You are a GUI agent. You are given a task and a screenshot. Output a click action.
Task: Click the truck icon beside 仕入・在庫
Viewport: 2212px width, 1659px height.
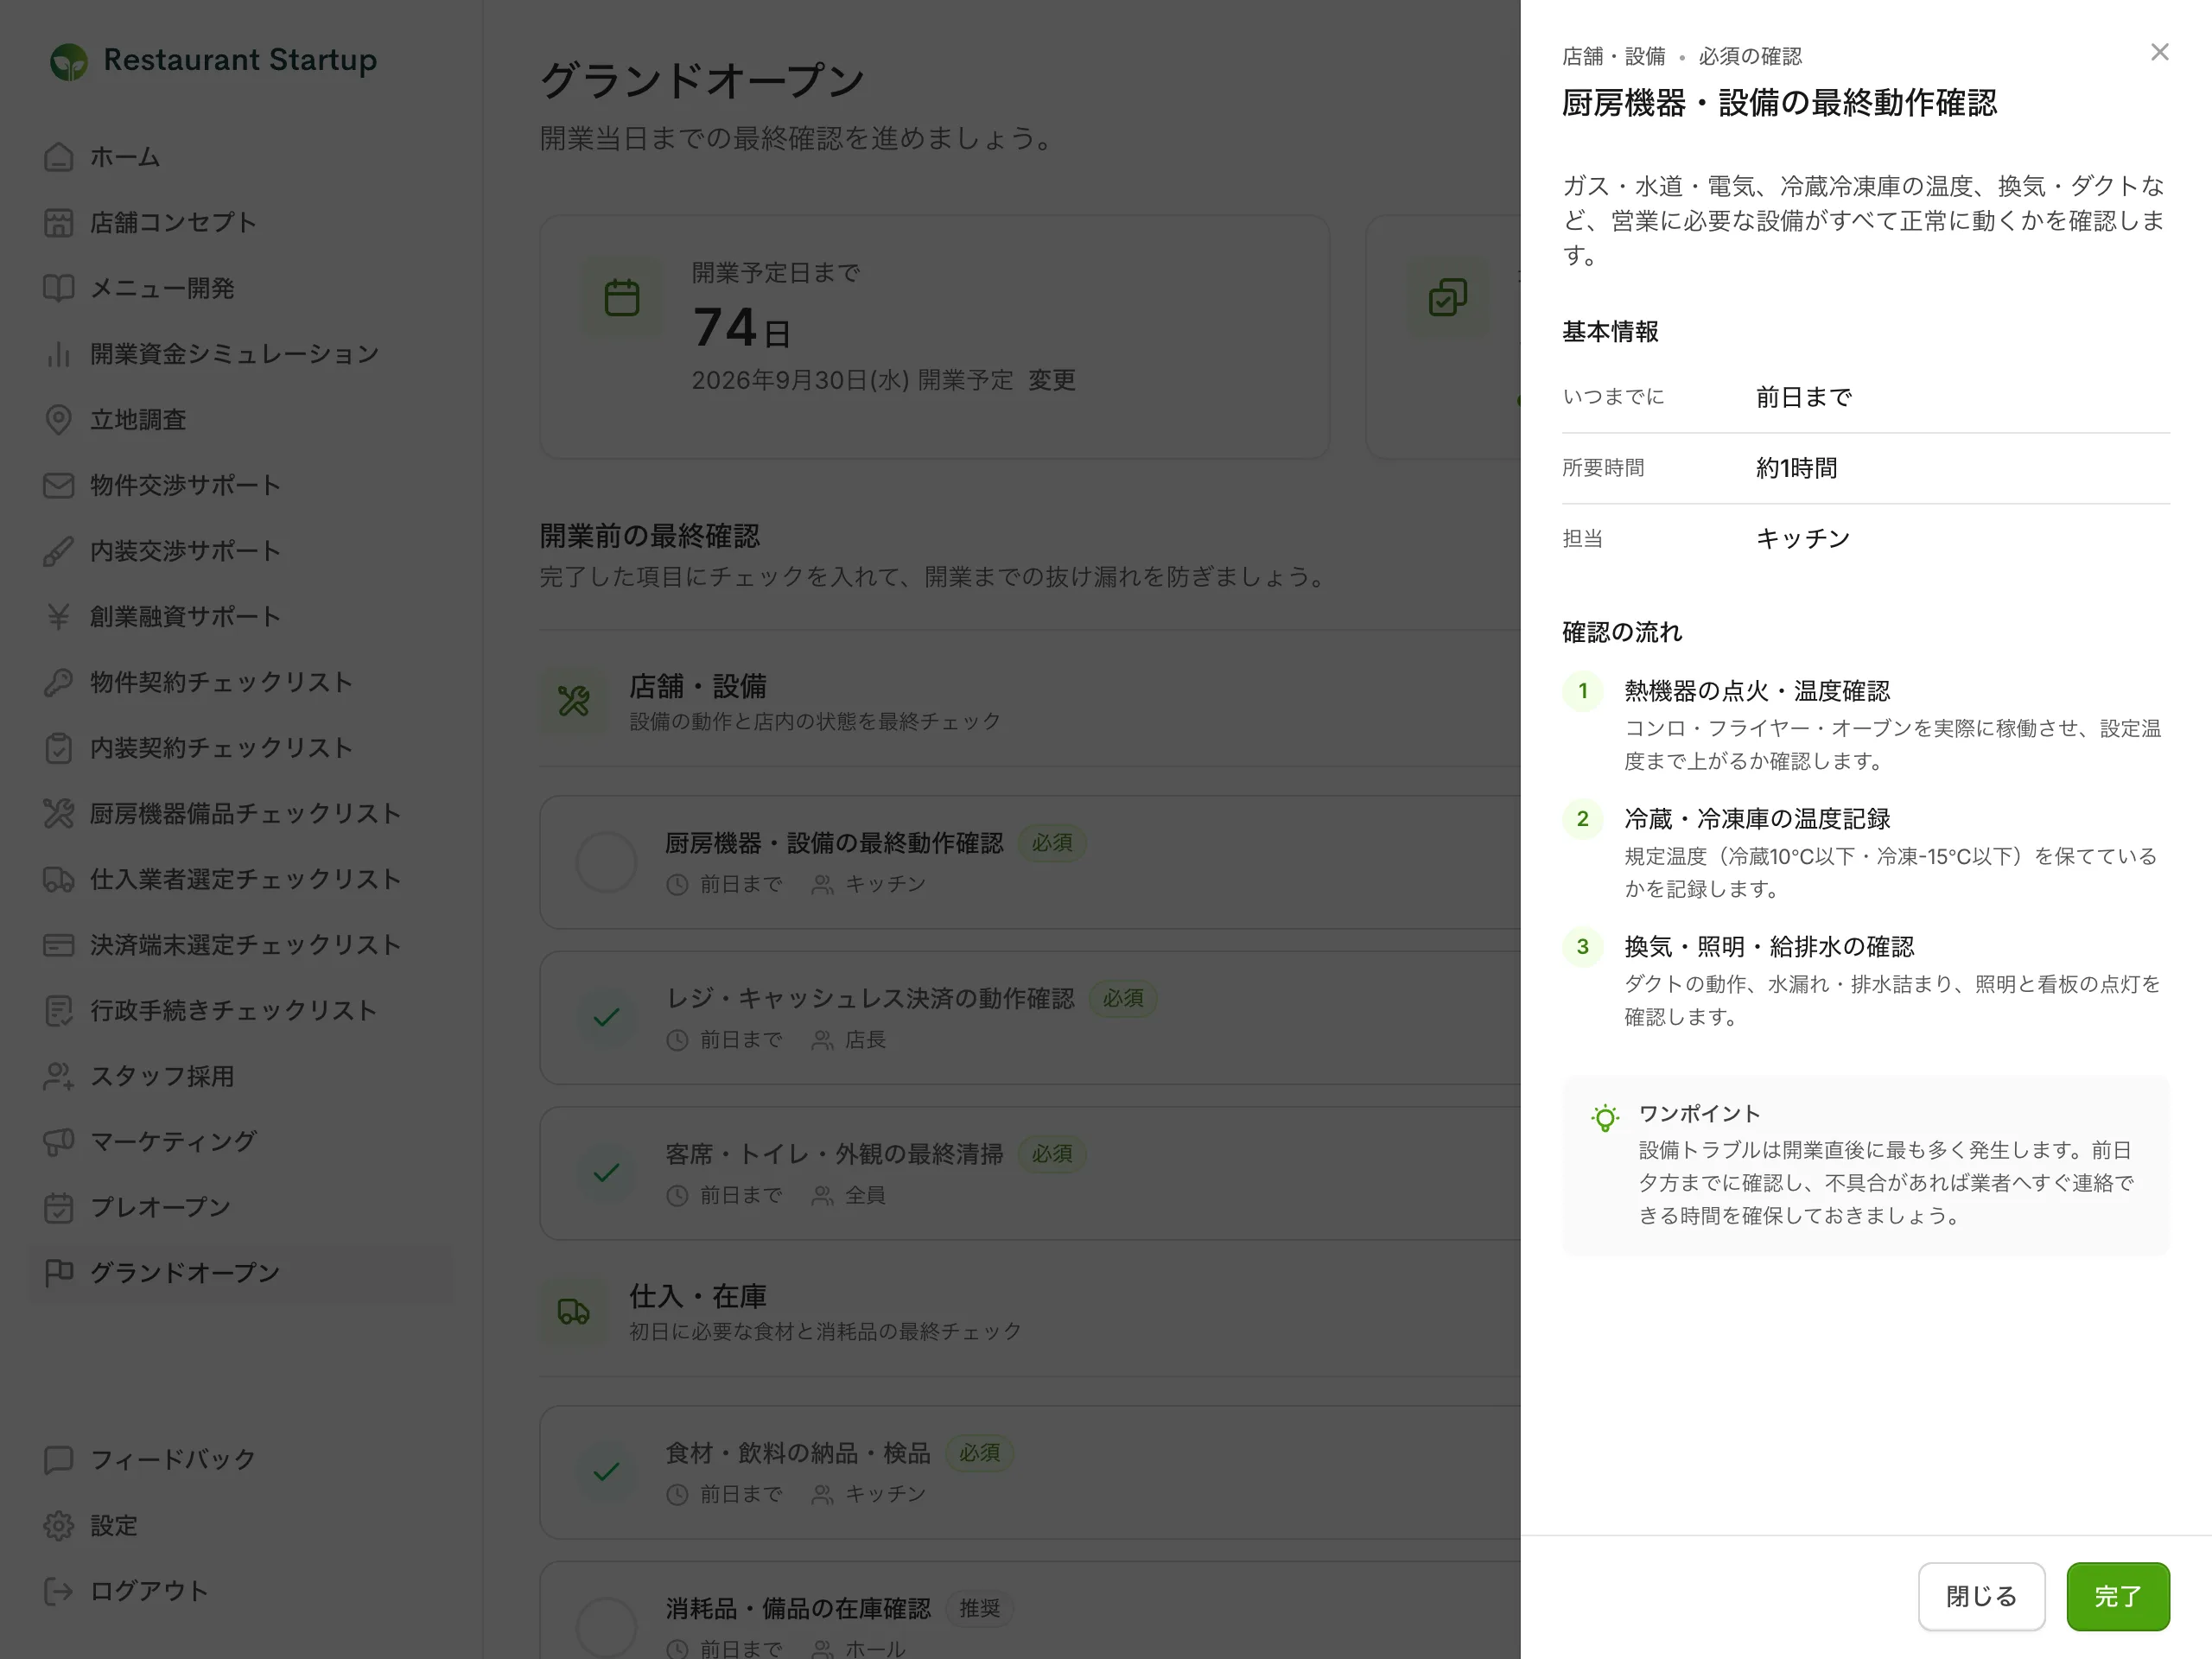[573, 1311]
